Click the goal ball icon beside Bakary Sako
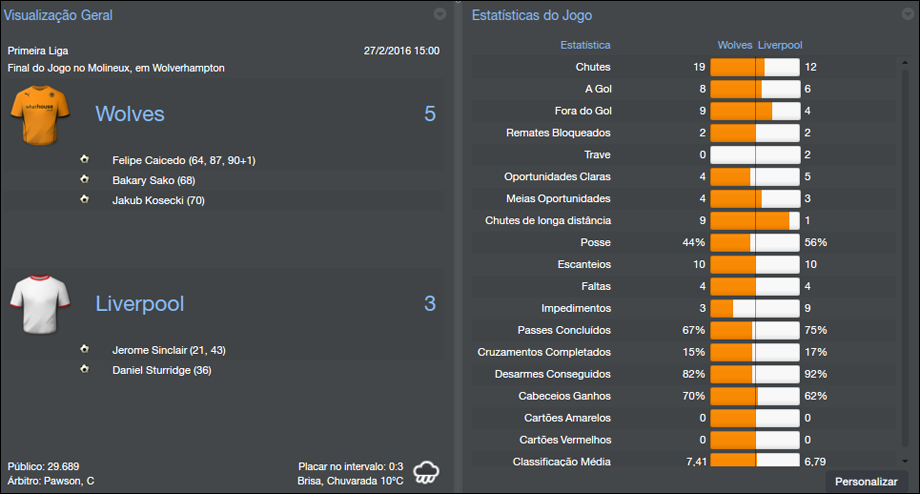Screen dimensions: 920x494 coord(84,180)
